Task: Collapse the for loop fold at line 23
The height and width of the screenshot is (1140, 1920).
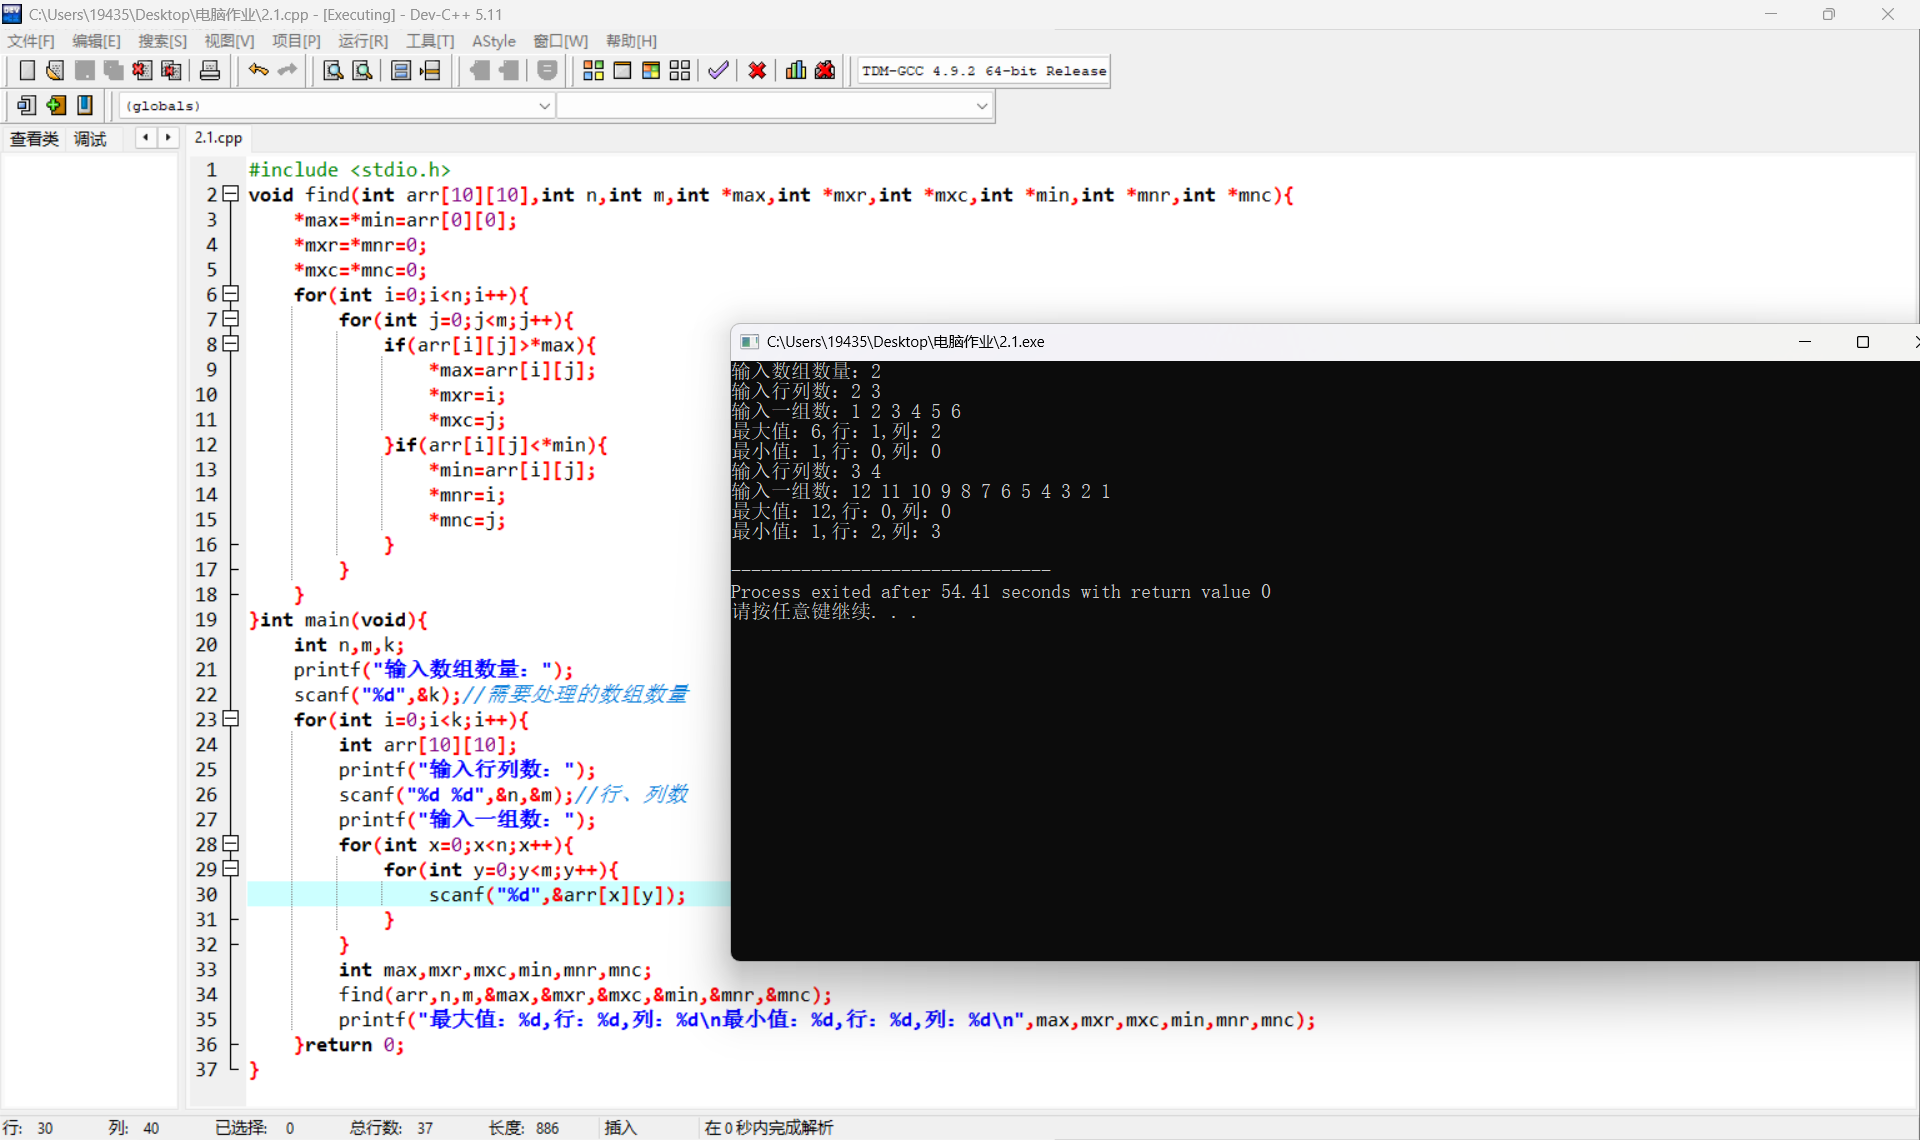Action: 231,719
